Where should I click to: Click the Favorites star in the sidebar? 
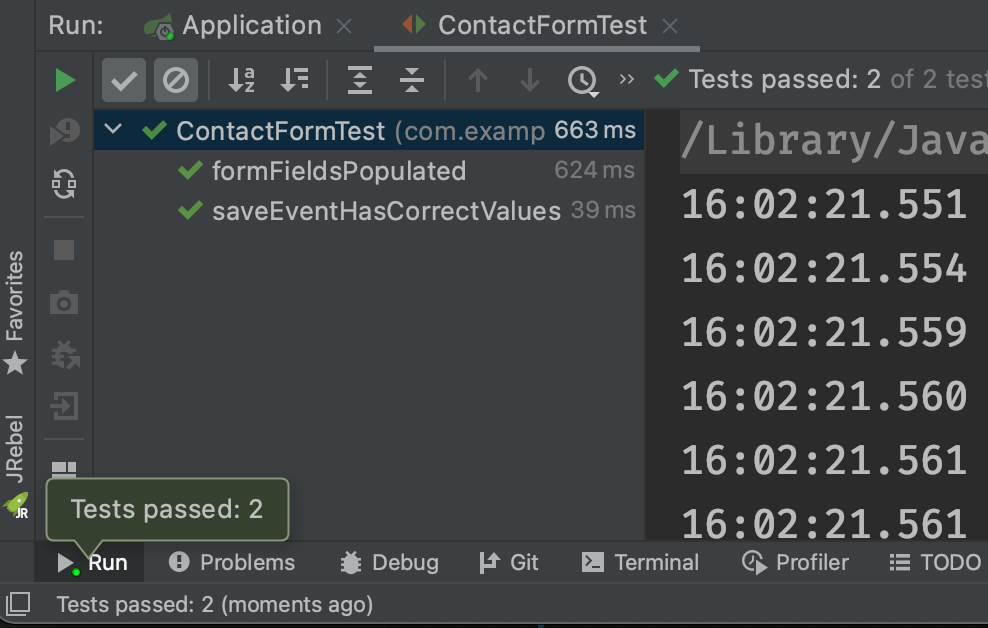(x=16, y=364)
